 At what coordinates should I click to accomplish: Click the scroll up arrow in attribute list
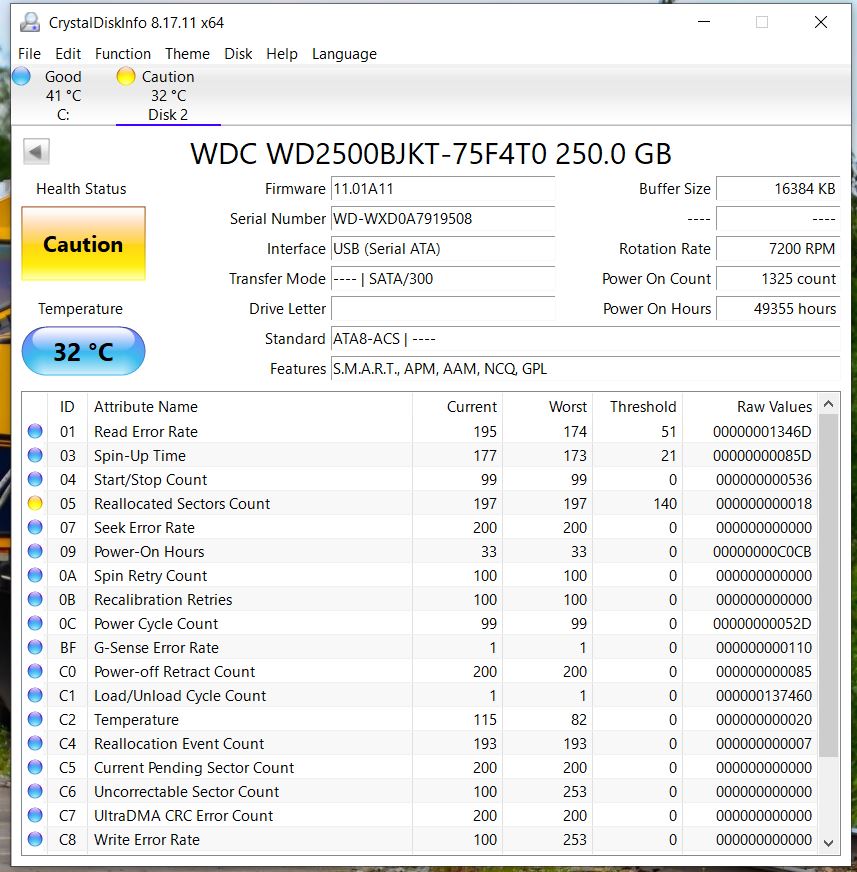pyautogui.click(x=829, y=405)
